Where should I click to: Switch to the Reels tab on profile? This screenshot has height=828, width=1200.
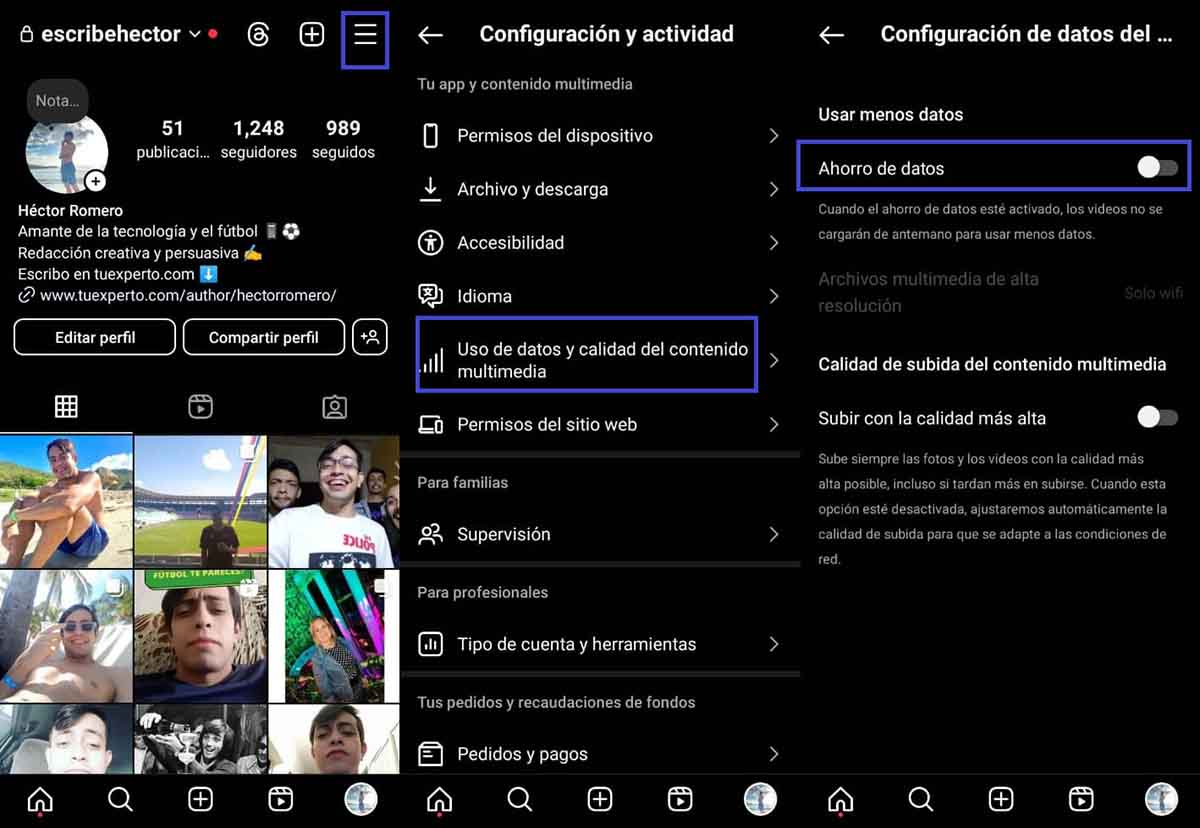click(200, 407)
